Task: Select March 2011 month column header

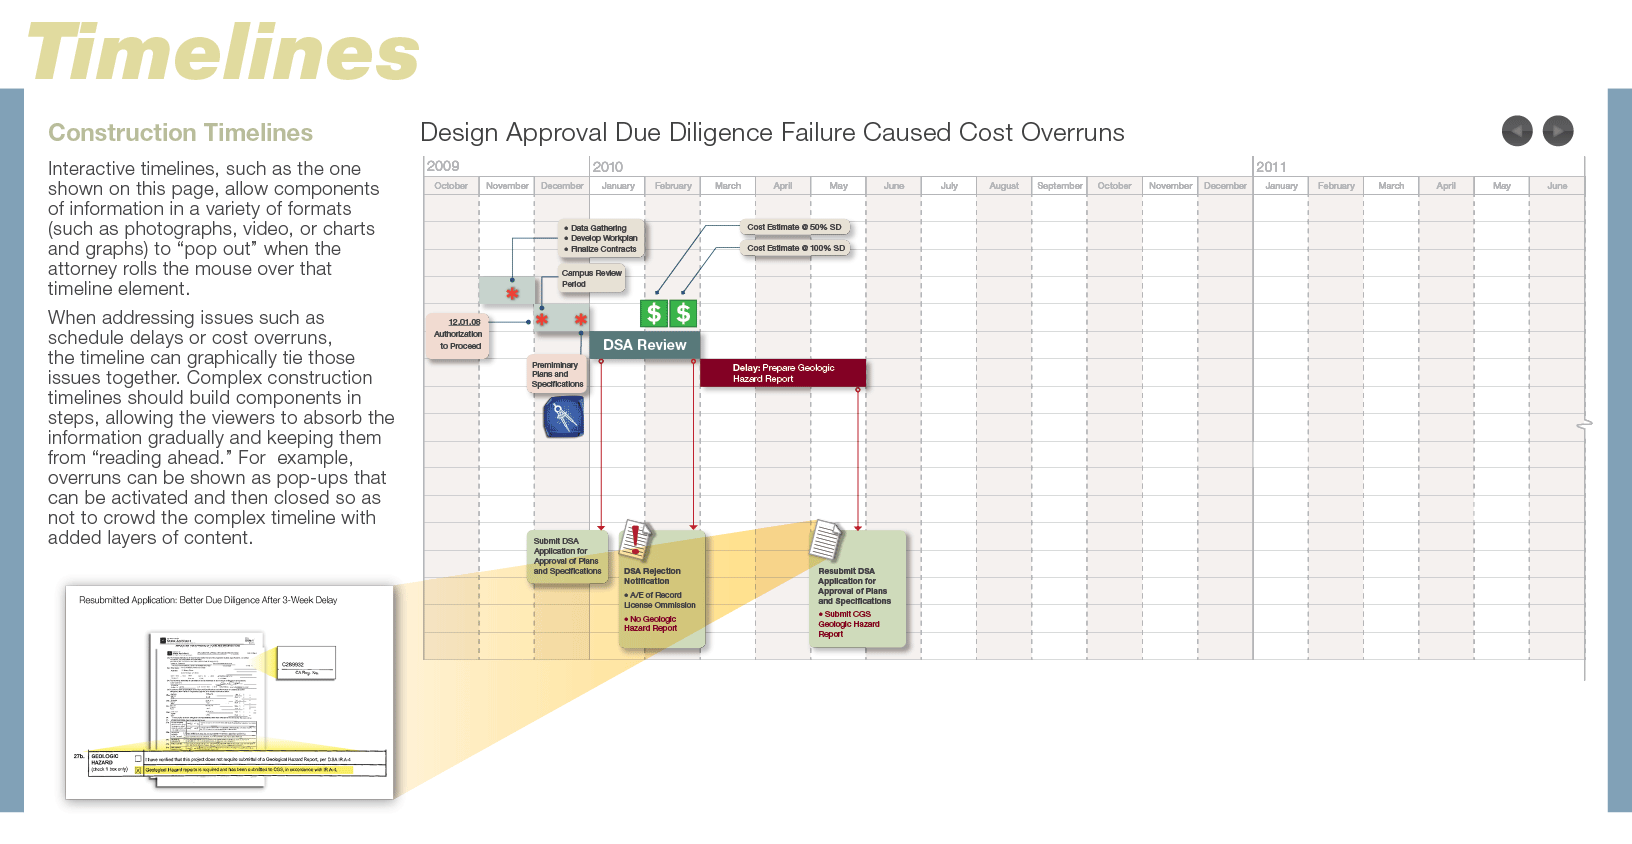Action: click(1391, 186)
